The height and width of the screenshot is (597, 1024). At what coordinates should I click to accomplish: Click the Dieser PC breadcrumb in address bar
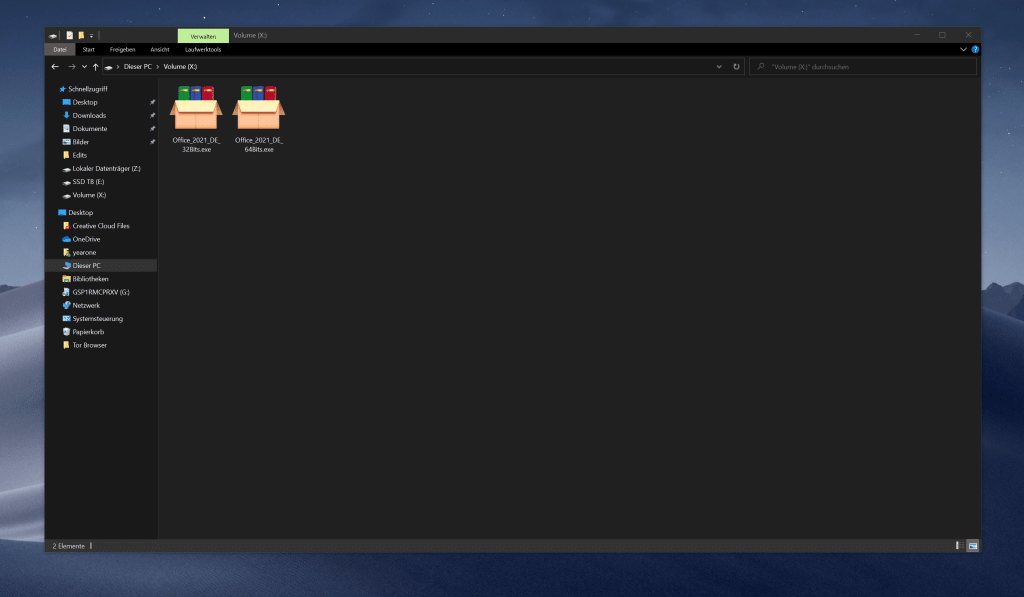[x=138, y=67]
